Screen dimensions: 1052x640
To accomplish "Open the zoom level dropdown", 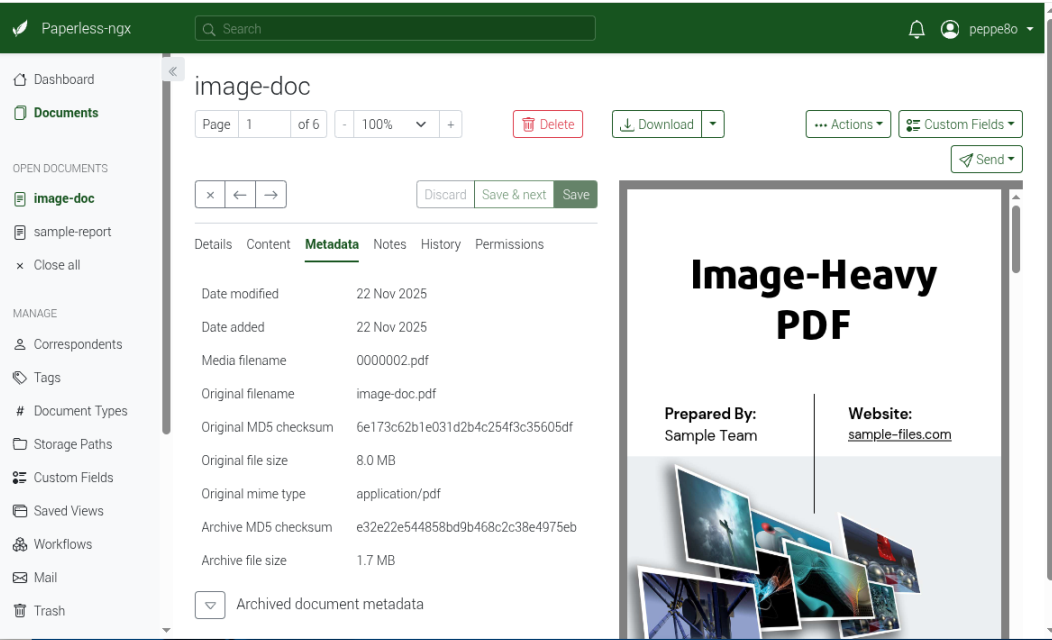I will point(394,124).
